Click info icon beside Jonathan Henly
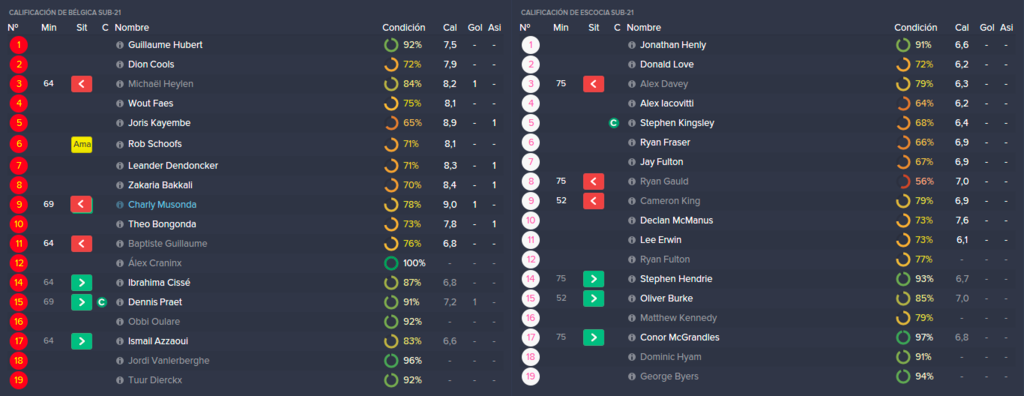Image resolution: width=1024 pixels, height=396 pixels. (632, 45)
